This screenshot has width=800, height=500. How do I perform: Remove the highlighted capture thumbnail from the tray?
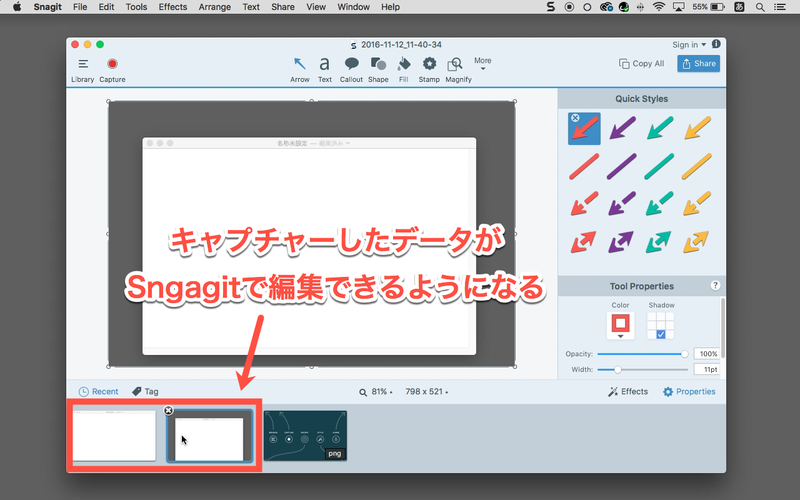[x=168, y=410]
